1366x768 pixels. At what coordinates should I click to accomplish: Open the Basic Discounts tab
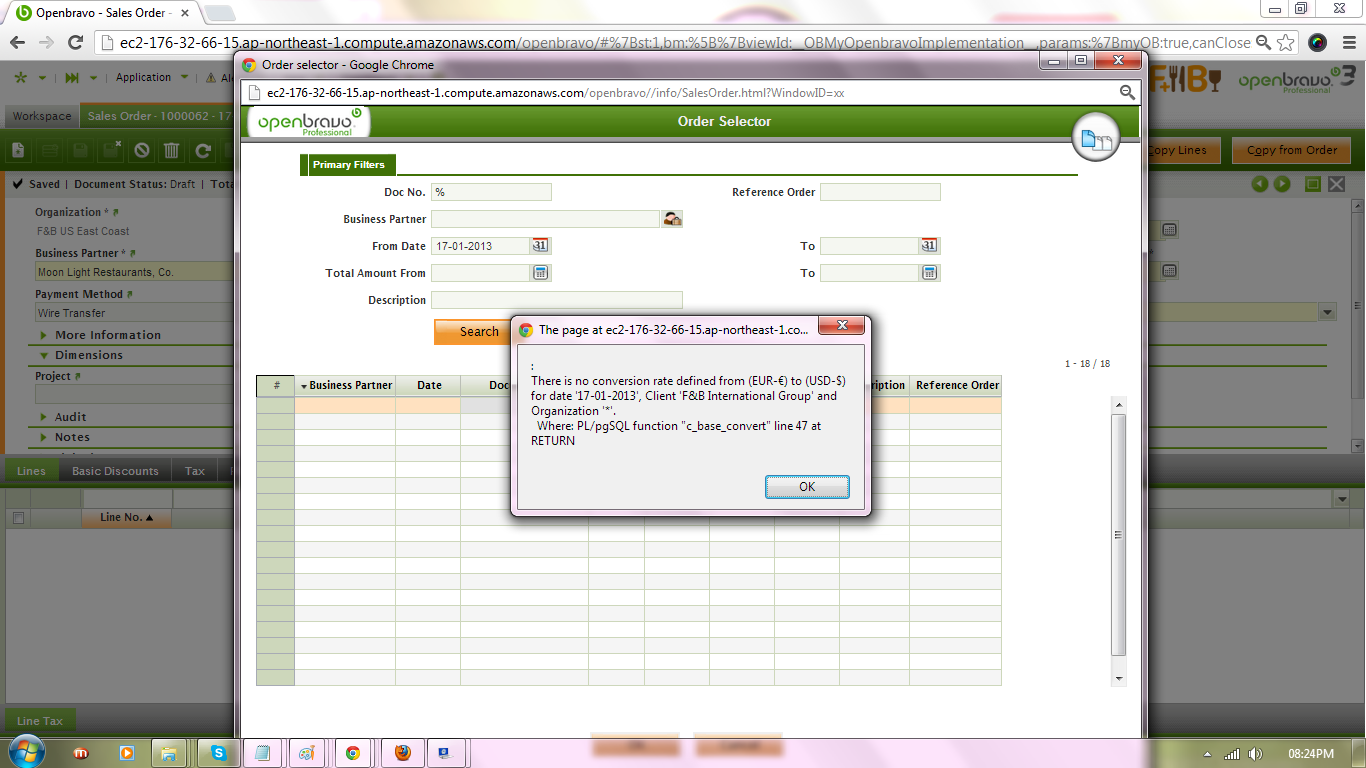coord(115,471)
